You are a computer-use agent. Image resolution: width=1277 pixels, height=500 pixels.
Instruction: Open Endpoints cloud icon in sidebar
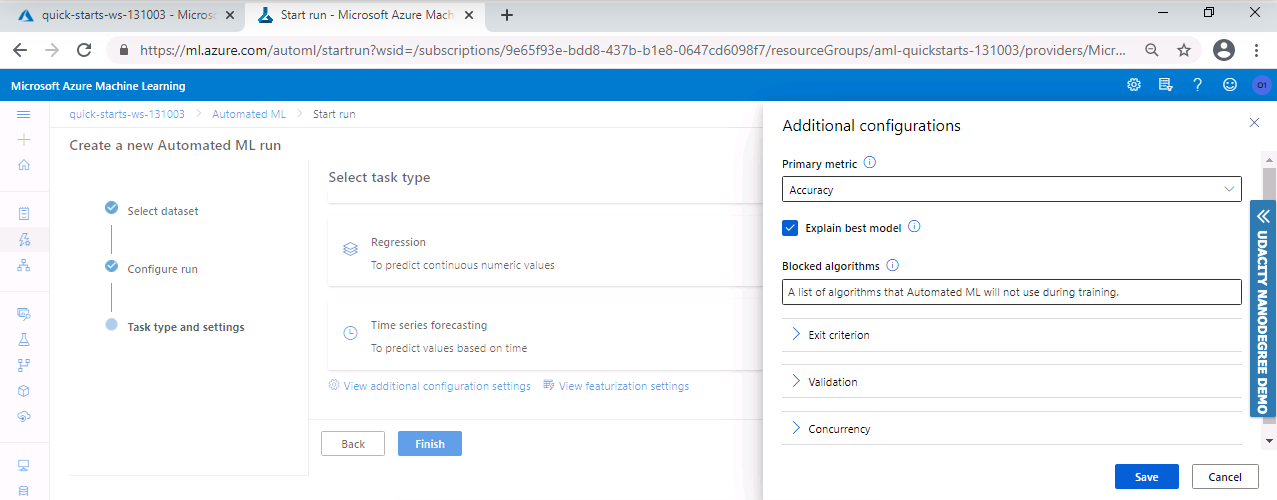pyautogui.click(x=24, y=417)
